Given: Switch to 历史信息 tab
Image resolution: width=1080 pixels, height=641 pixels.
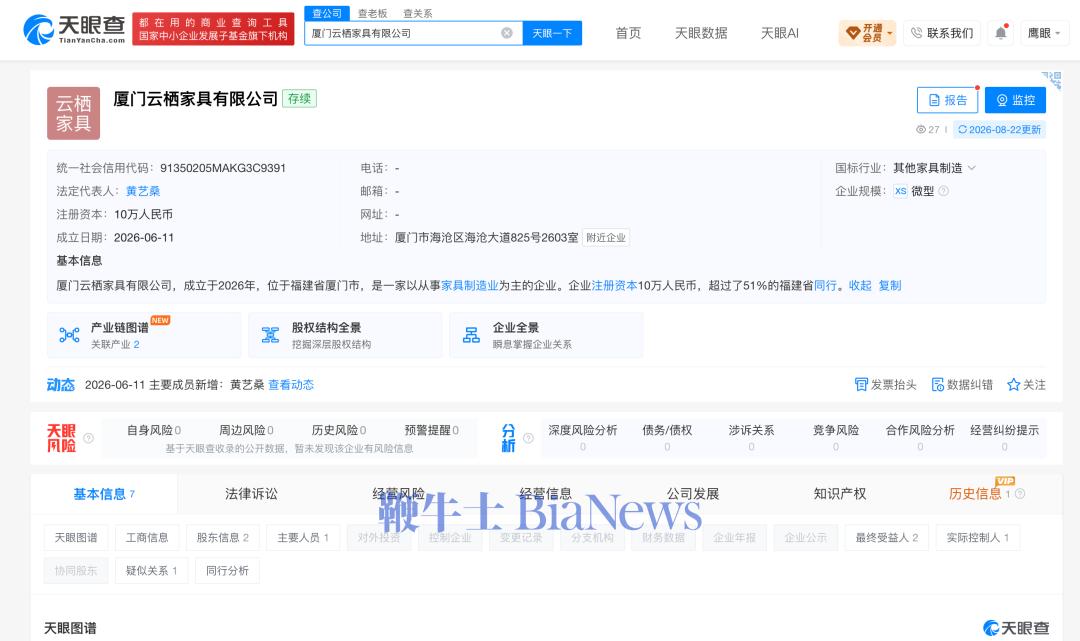Looking at the screenshot, I should 975,494.
